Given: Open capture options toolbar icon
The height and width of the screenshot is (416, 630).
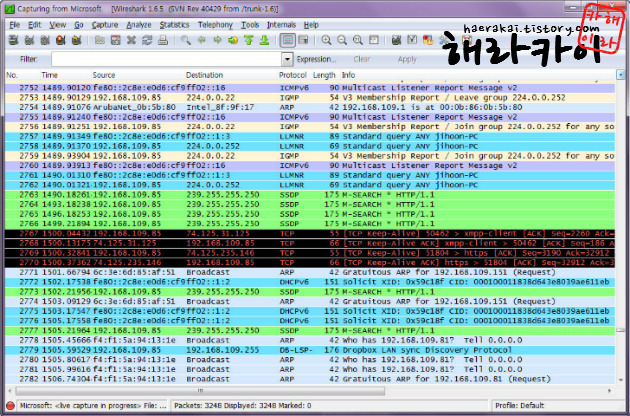Looking at the screenshot, I should click(x=29, y=40).
